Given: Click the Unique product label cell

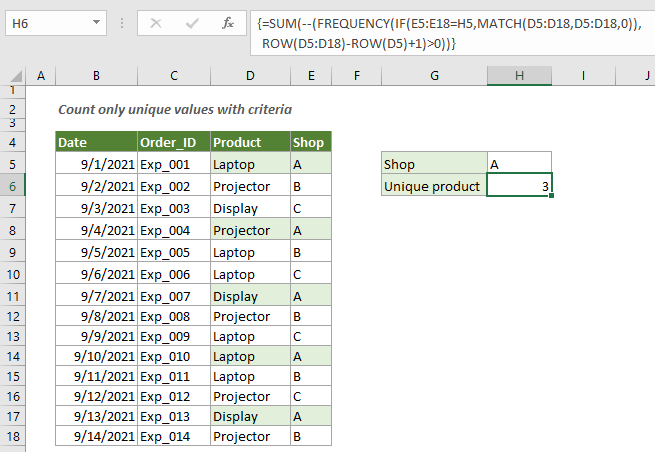Looking at the screenshot, I should [x=434, y=186].
